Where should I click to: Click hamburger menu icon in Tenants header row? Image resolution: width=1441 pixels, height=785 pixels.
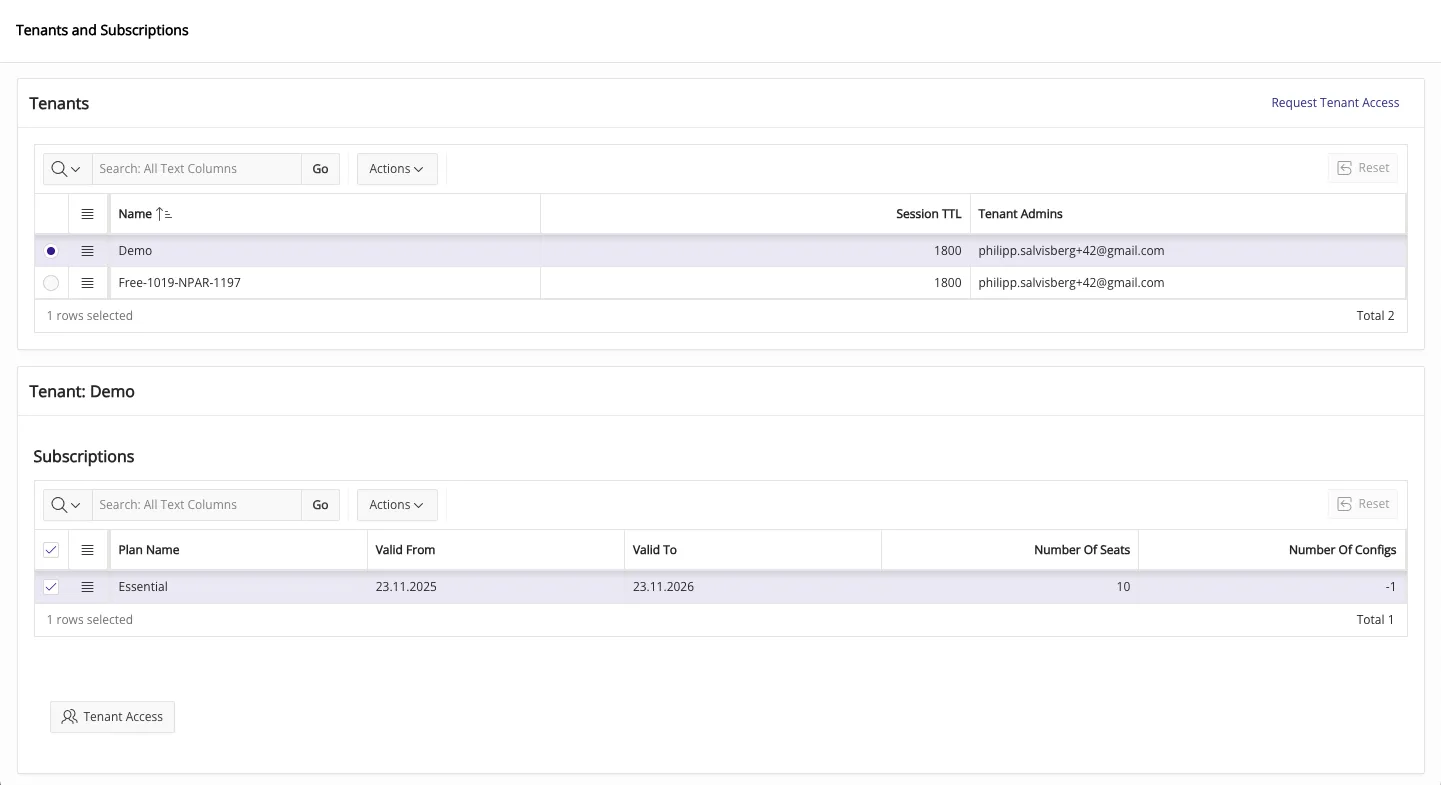pyautogui.click(x=87, y=214)
